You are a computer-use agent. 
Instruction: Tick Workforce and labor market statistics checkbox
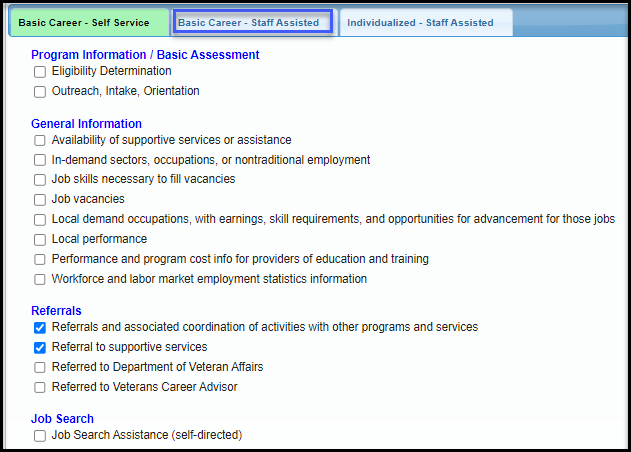tap(40, 280)
